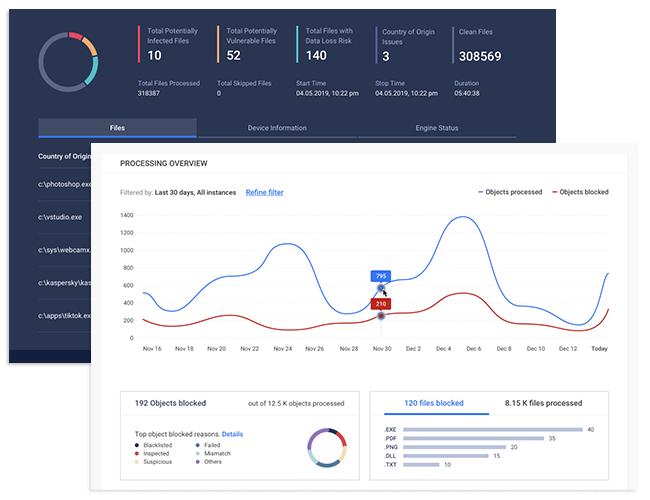Click the Blacklisted legend dot
The width and height of the screenshot is (650, 500).
[x=138, y=445]
